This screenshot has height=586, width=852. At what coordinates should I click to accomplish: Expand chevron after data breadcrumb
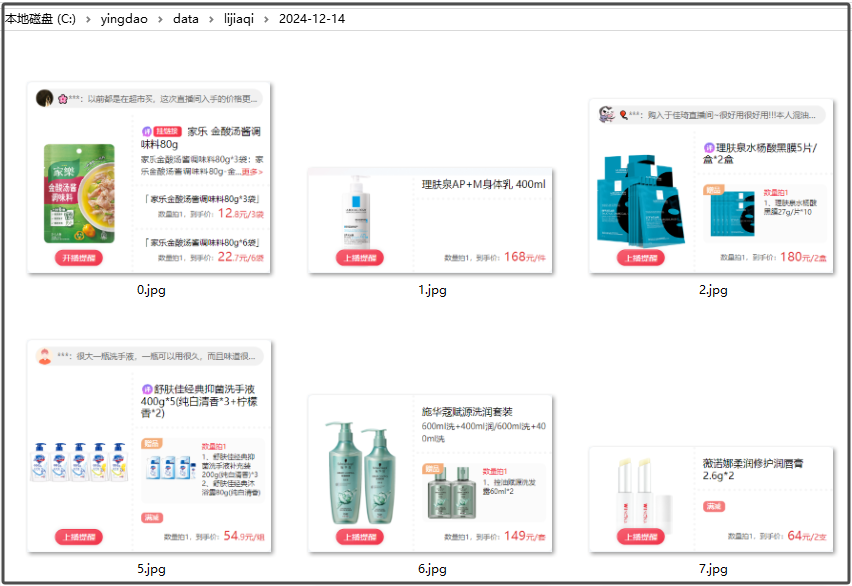click(x=211, y=20)
